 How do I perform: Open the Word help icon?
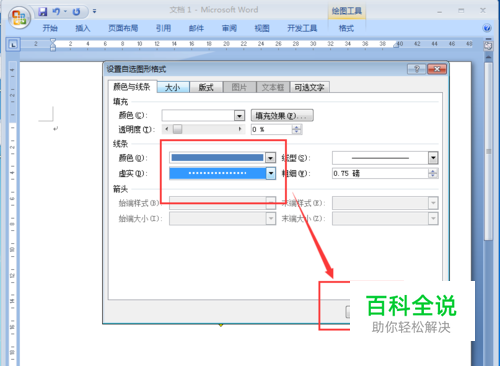tap(487, 28)
